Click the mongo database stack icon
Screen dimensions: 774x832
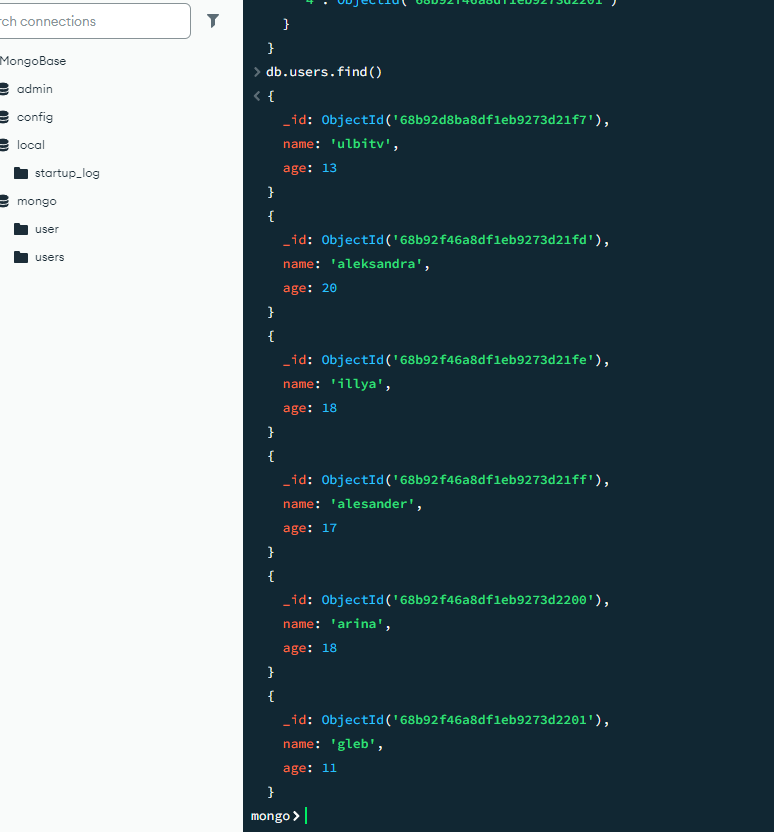tap(4, 201)
